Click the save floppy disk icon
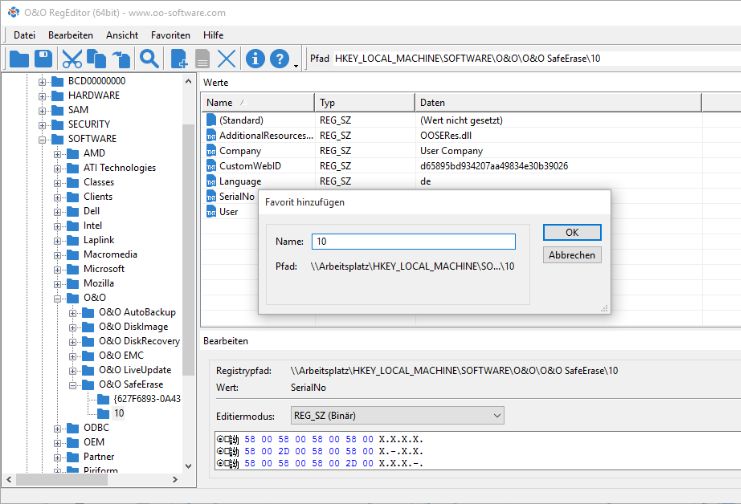Image resolution: width=741 pixels, height=504 pixels. 43,59
